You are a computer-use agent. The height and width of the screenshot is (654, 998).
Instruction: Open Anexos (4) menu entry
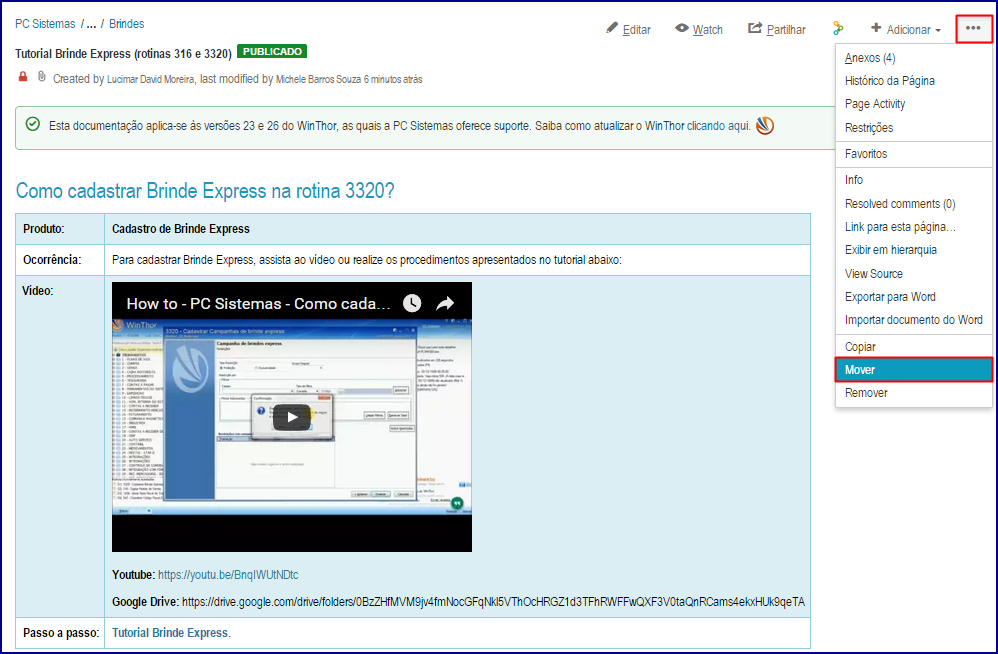pyautogui.click(x=913, y=58)
